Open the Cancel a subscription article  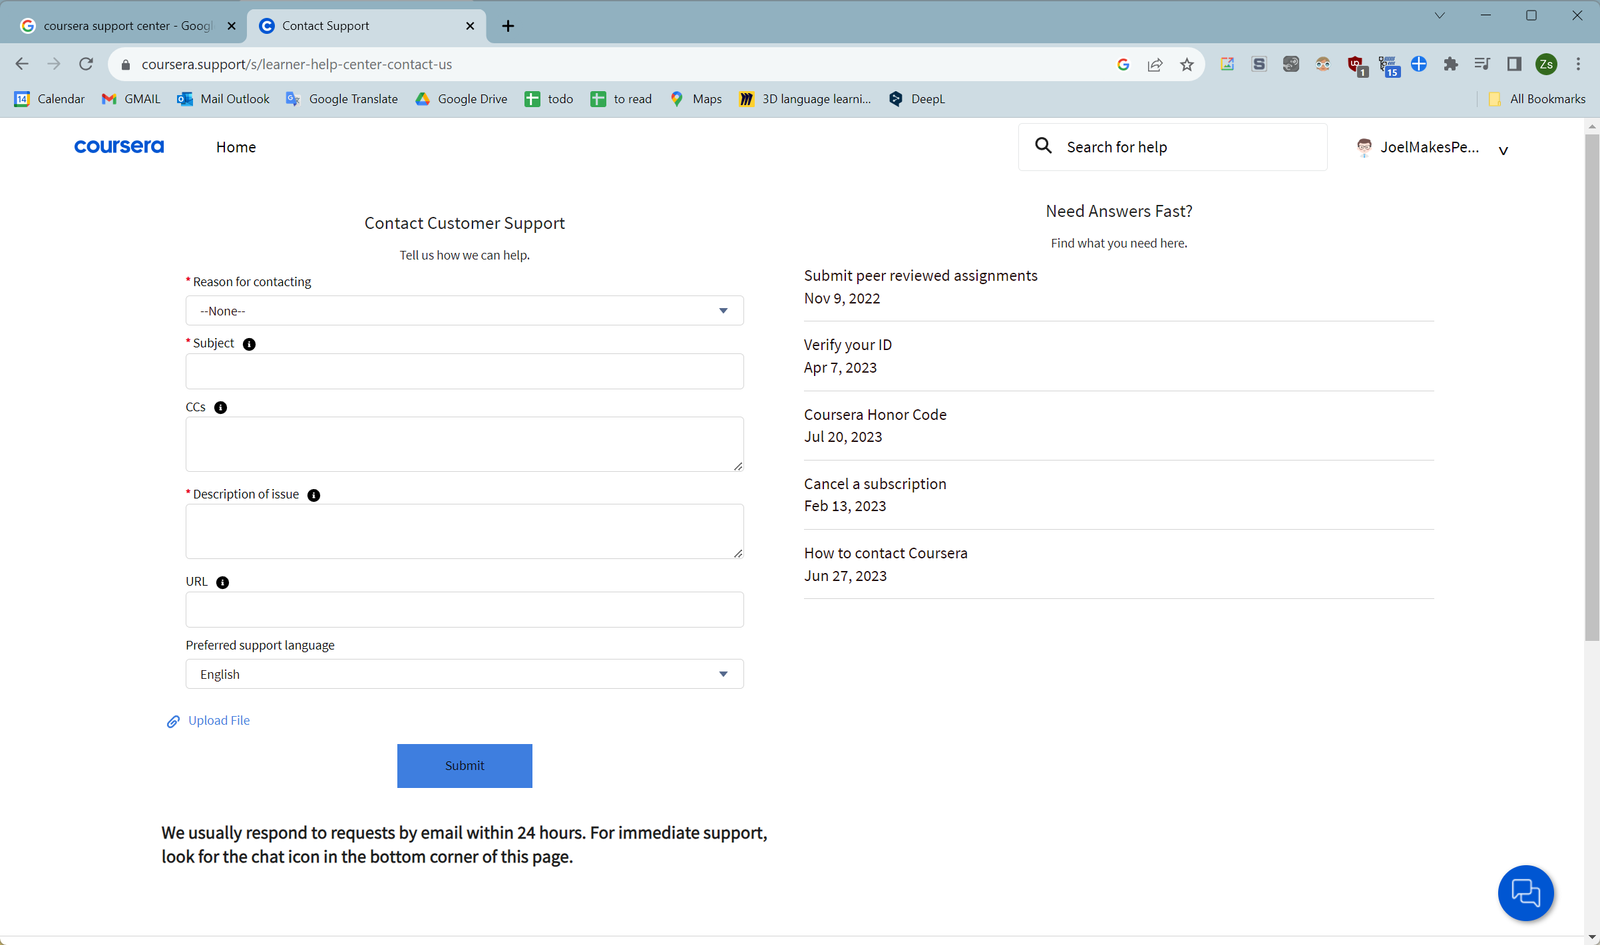click(x=875, y=484)
